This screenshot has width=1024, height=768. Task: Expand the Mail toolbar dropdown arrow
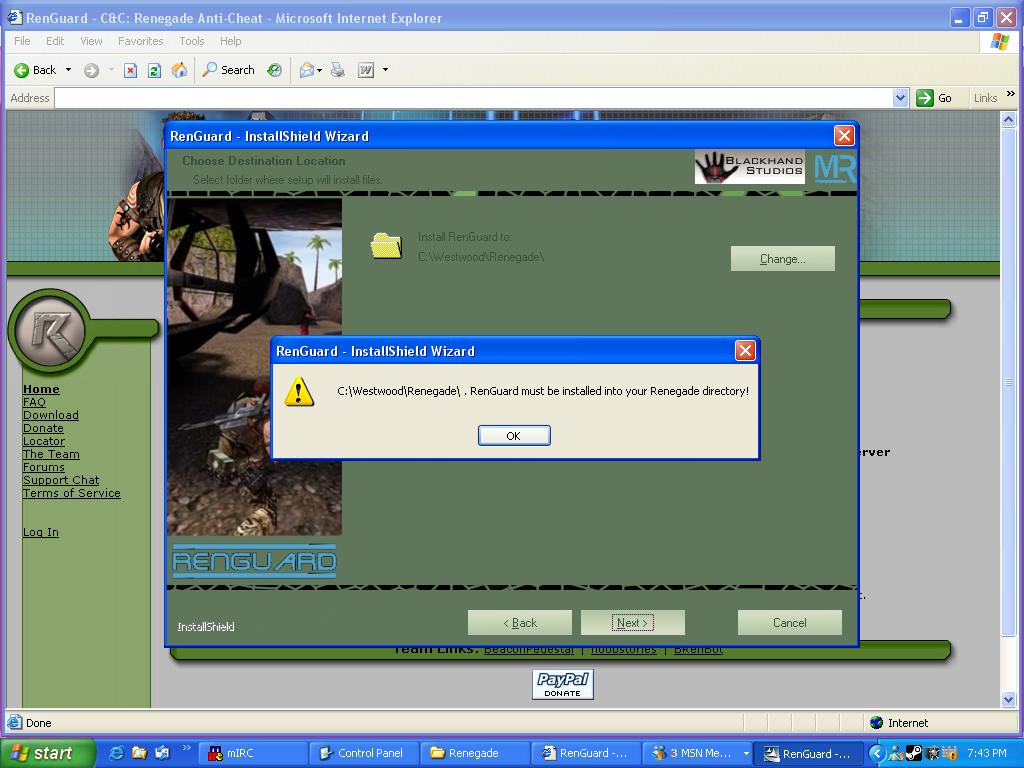[320, 70]
